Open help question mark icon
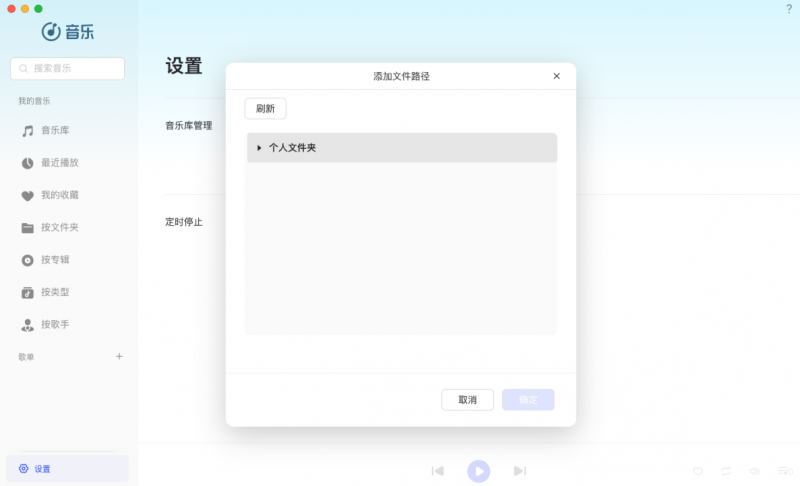Screen dimensions: 800x486 789,9
